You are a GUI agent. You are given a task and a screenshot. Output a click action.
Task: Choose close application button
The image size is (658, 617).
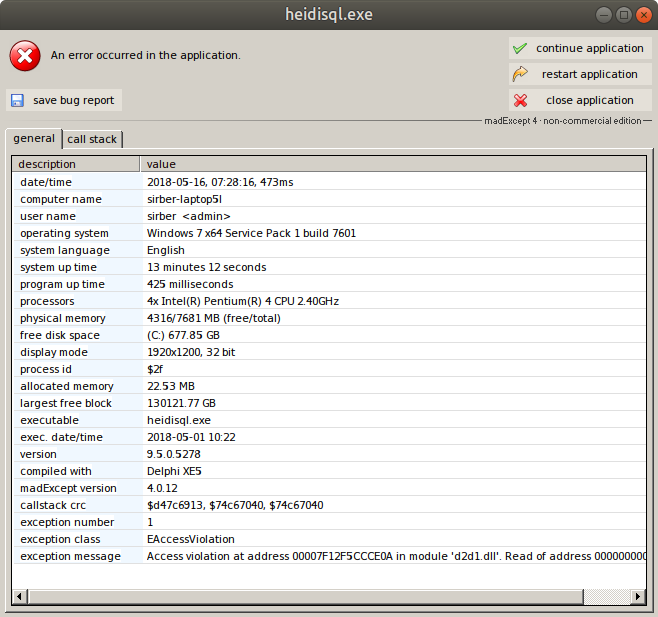tap(580, 100)
